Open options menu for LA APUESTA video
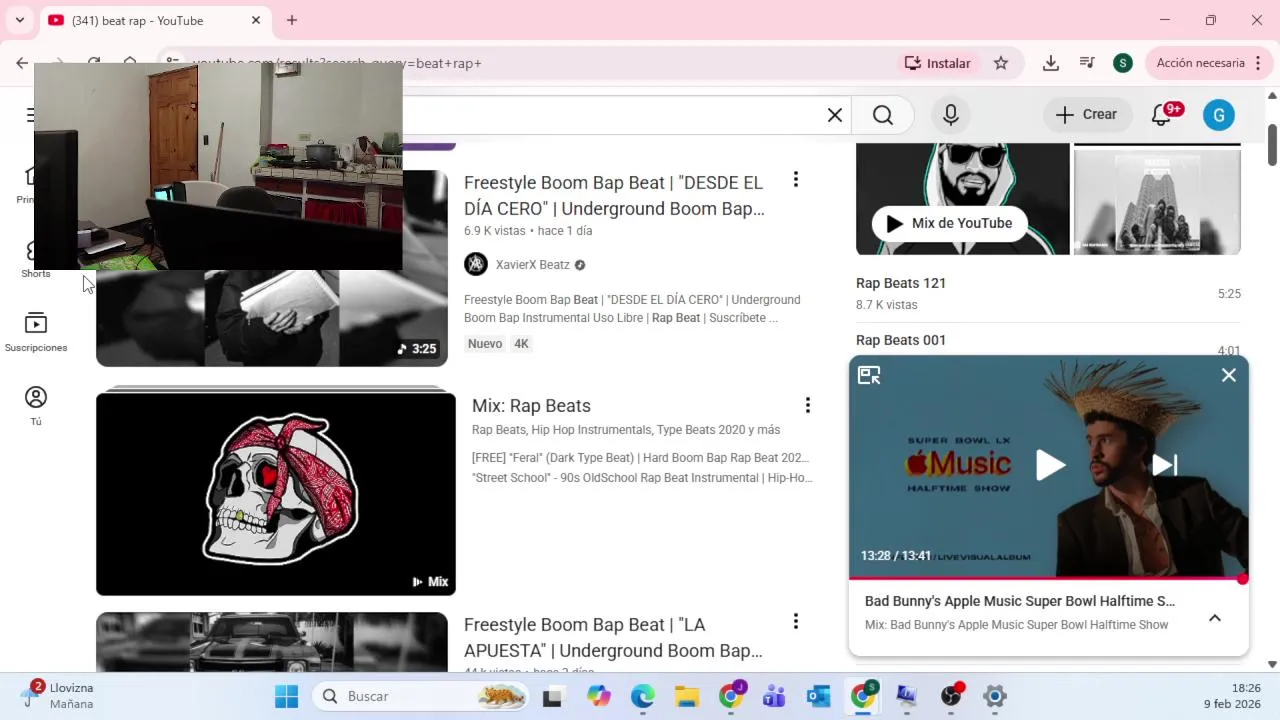 point(796,622)
